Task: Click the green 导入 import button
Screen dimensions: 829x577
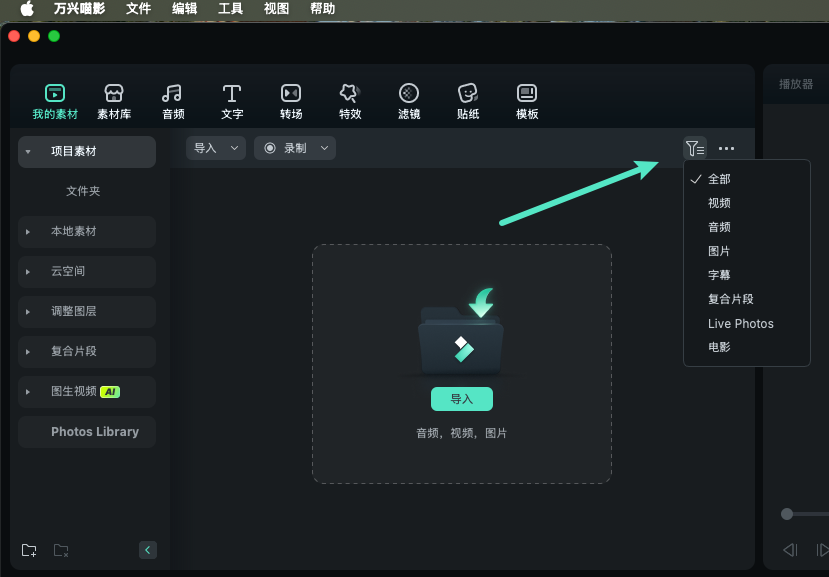Action: (x=461, y=399)
